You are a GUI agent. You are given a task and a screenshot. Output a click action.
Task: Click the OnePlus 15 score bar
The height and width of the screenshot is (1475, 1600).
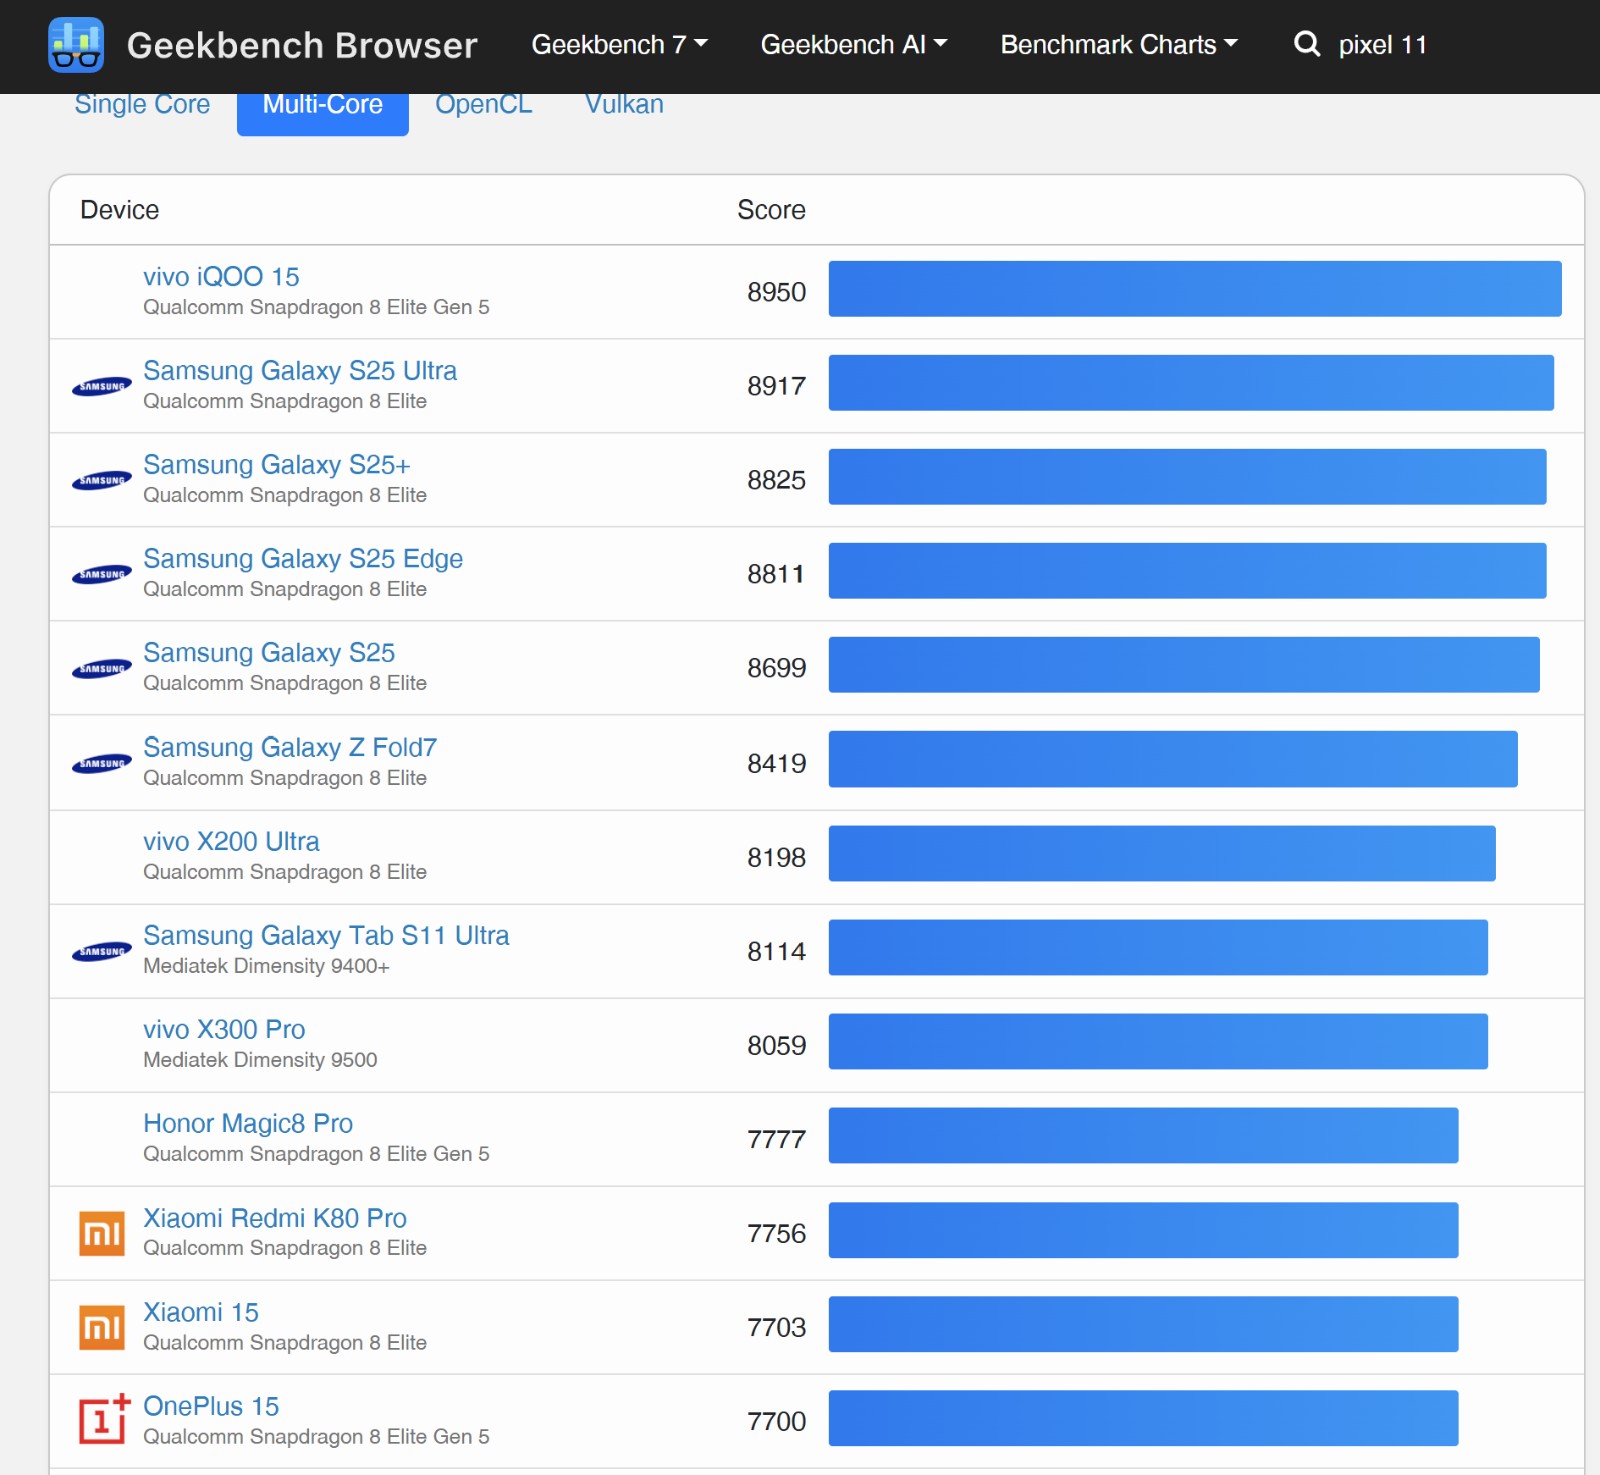tap(1144, 1418)
